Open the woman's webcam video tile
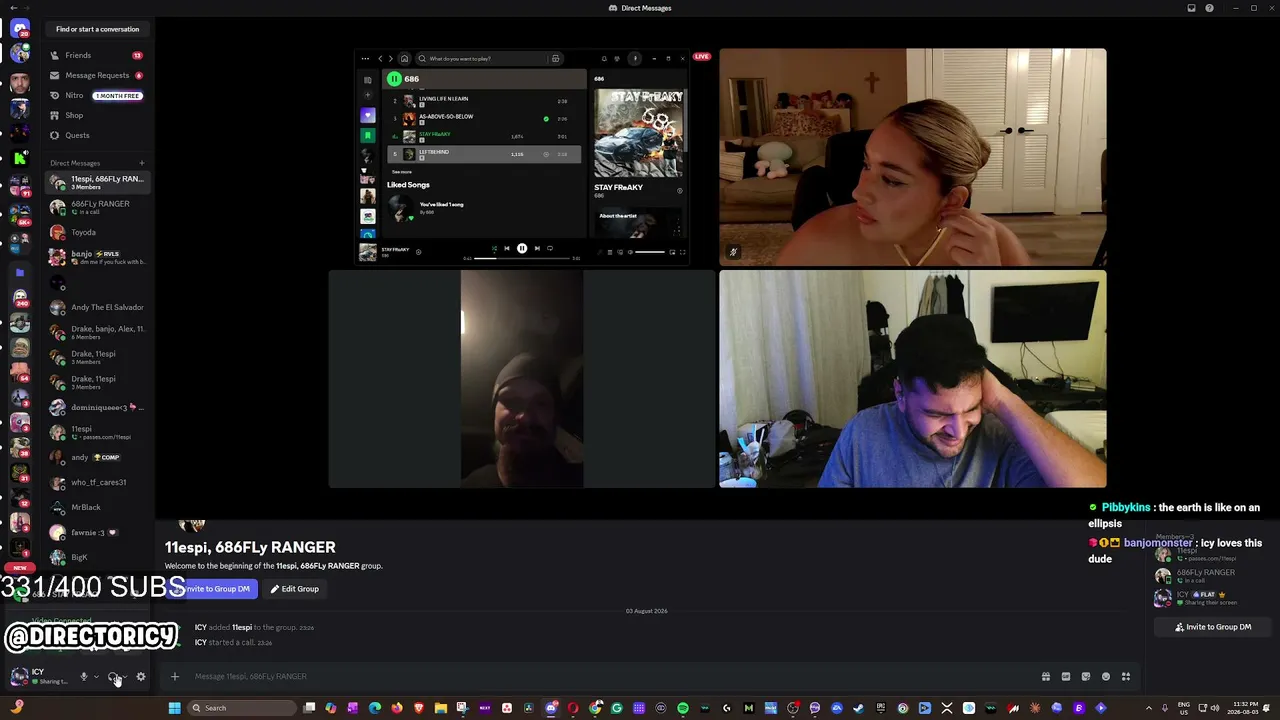Viewport: 1280px width, 720px height. (x=913, y=157)
